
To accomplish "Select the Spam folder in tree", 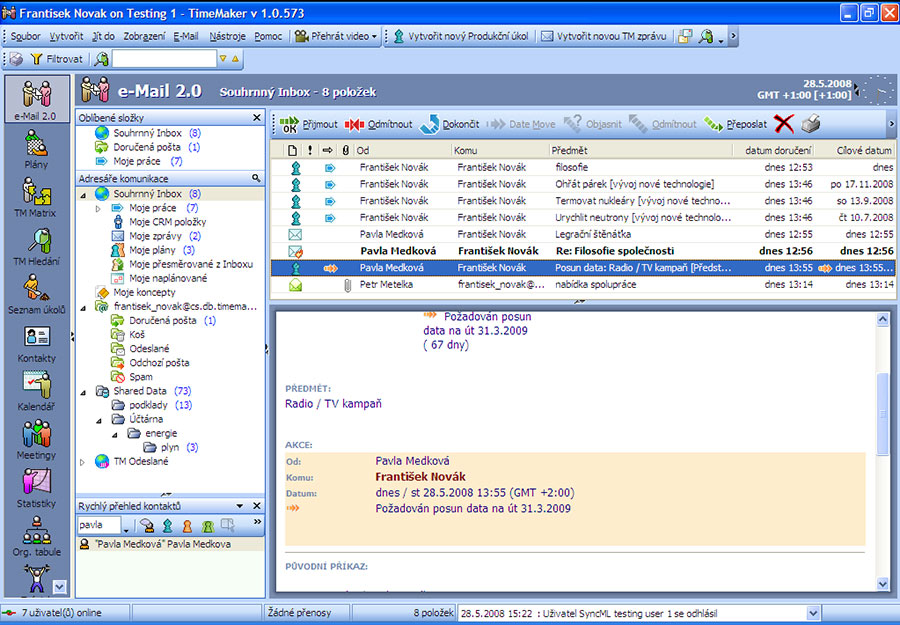I will (x=141, y=377).
